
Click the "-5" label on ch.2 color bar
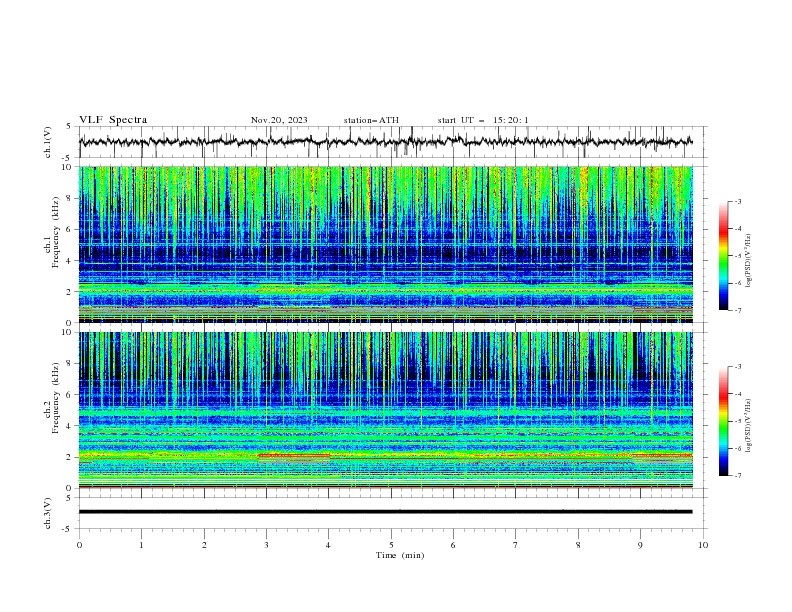tap(737, 421)
